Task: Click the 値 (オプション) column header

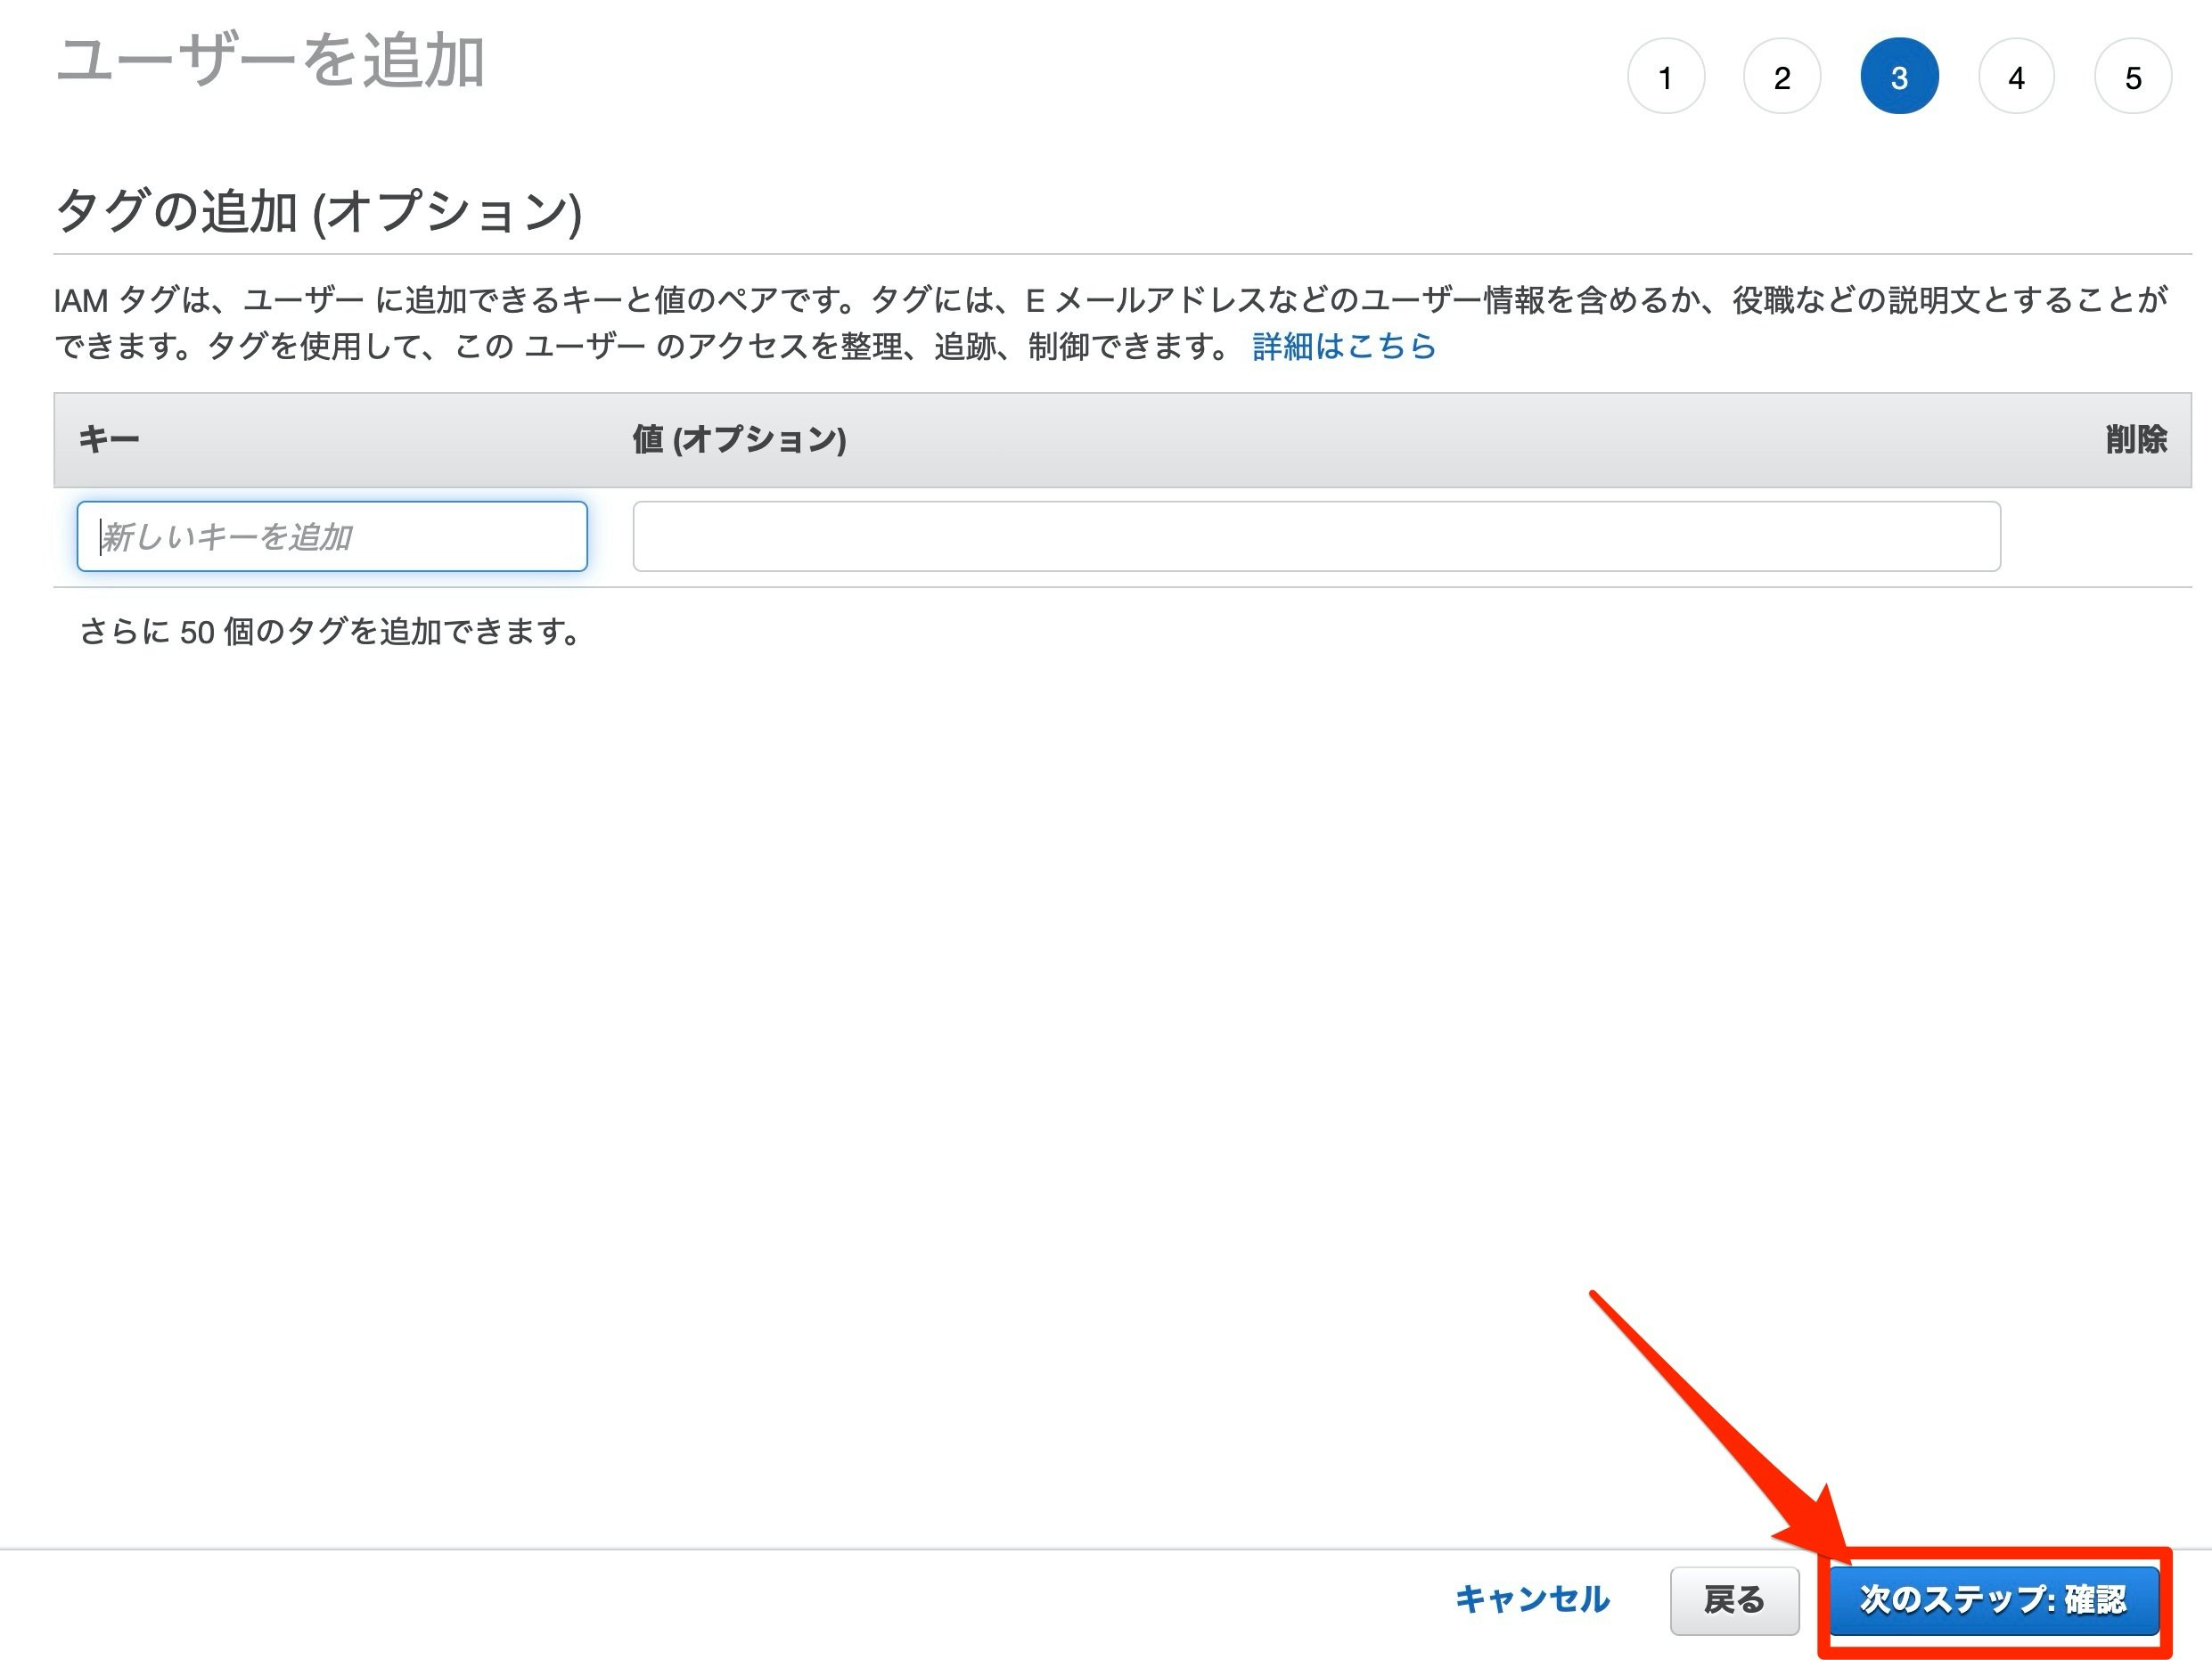Action: tap(739, 439)
